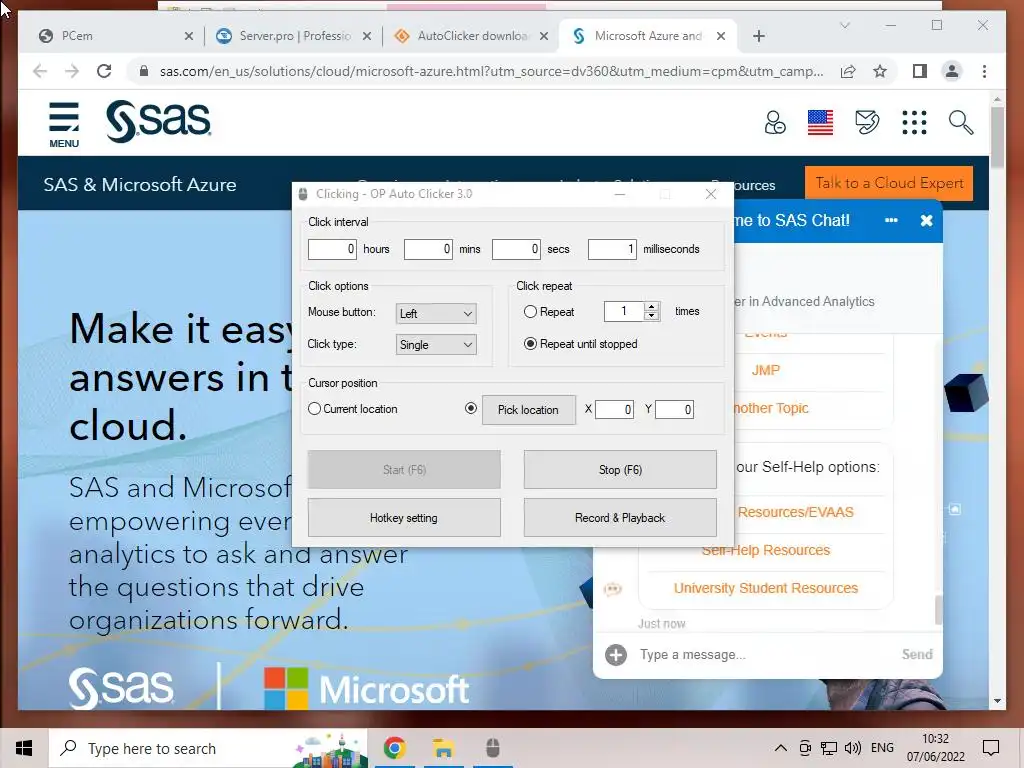Open Hotkey setting
Viewport: 1024px width, 768px height.
click(x=404, y=518)
